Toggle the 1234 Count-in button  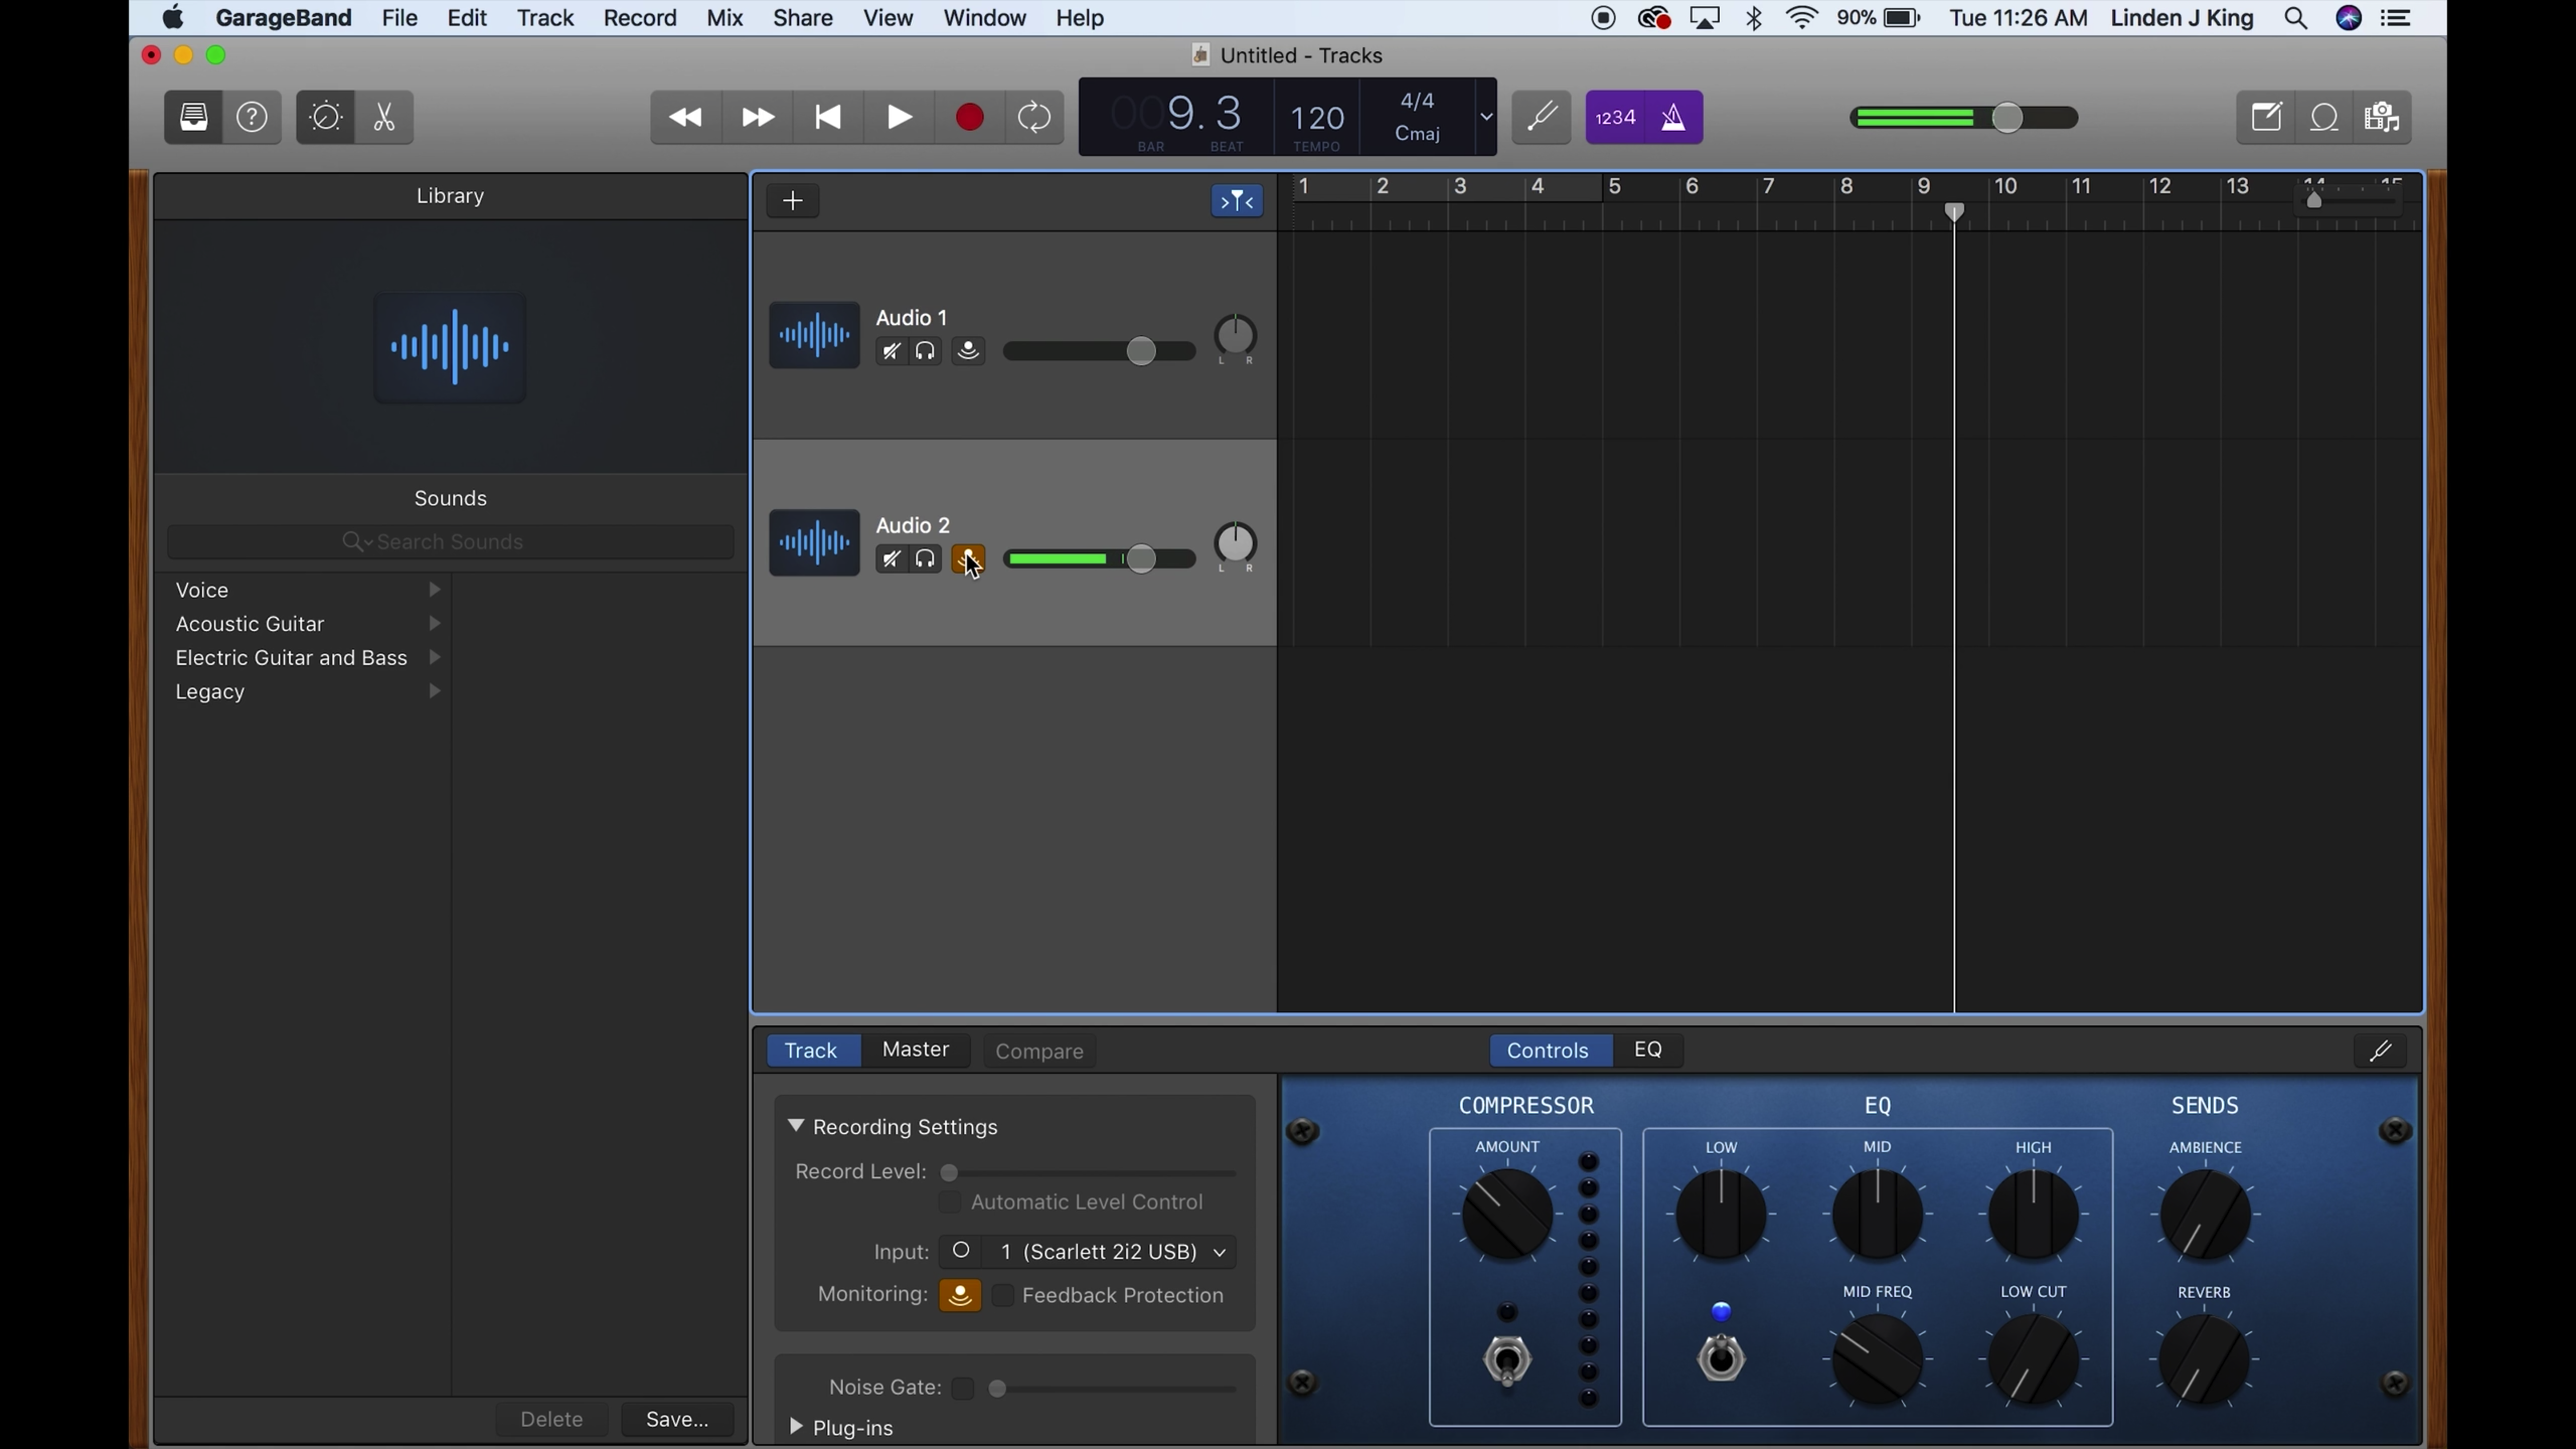[x=1615, y=118]
